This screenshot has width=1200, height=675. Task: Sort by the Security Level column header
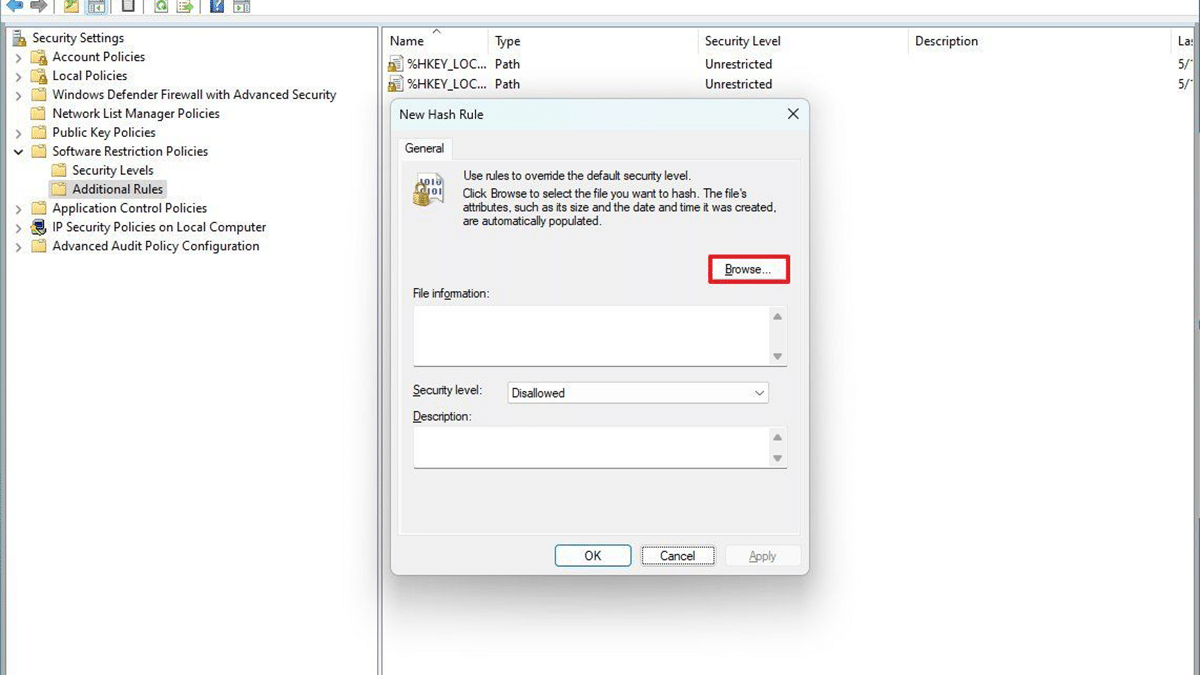pos(802,41)
